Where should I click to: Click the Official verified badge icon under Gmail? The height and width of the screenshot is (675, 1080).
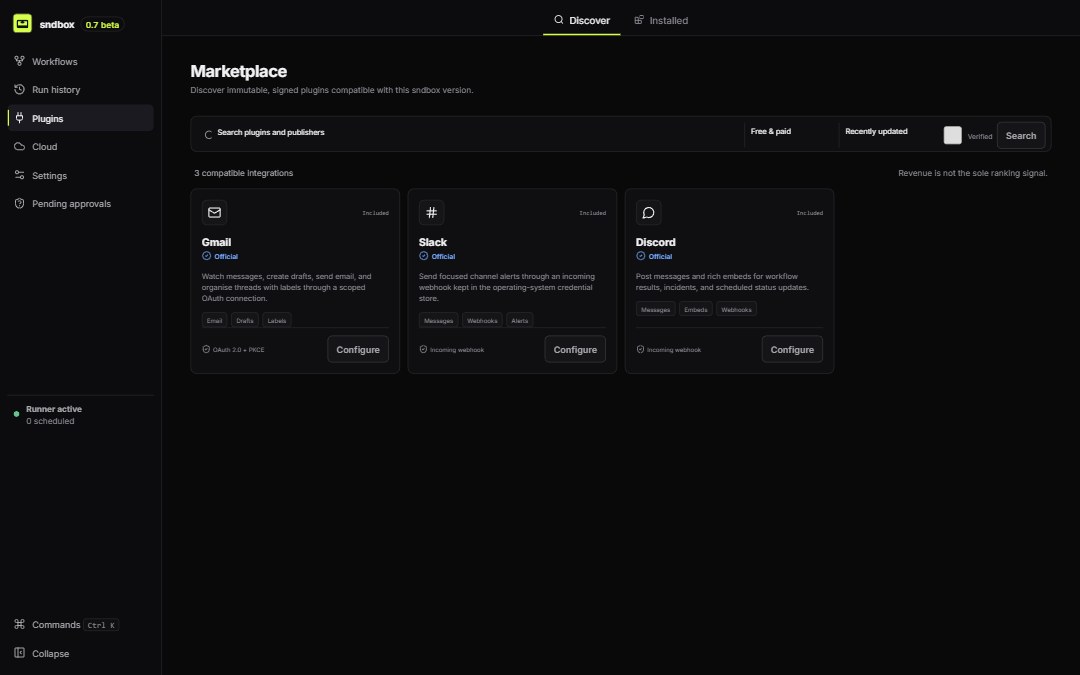[x=206, y=256]
